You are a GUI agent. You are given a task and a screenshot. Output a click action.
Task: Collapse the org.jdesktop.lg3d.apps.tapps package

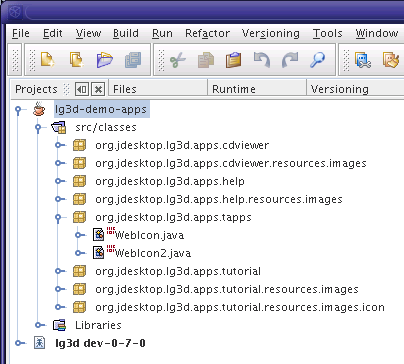pos(59,218)
